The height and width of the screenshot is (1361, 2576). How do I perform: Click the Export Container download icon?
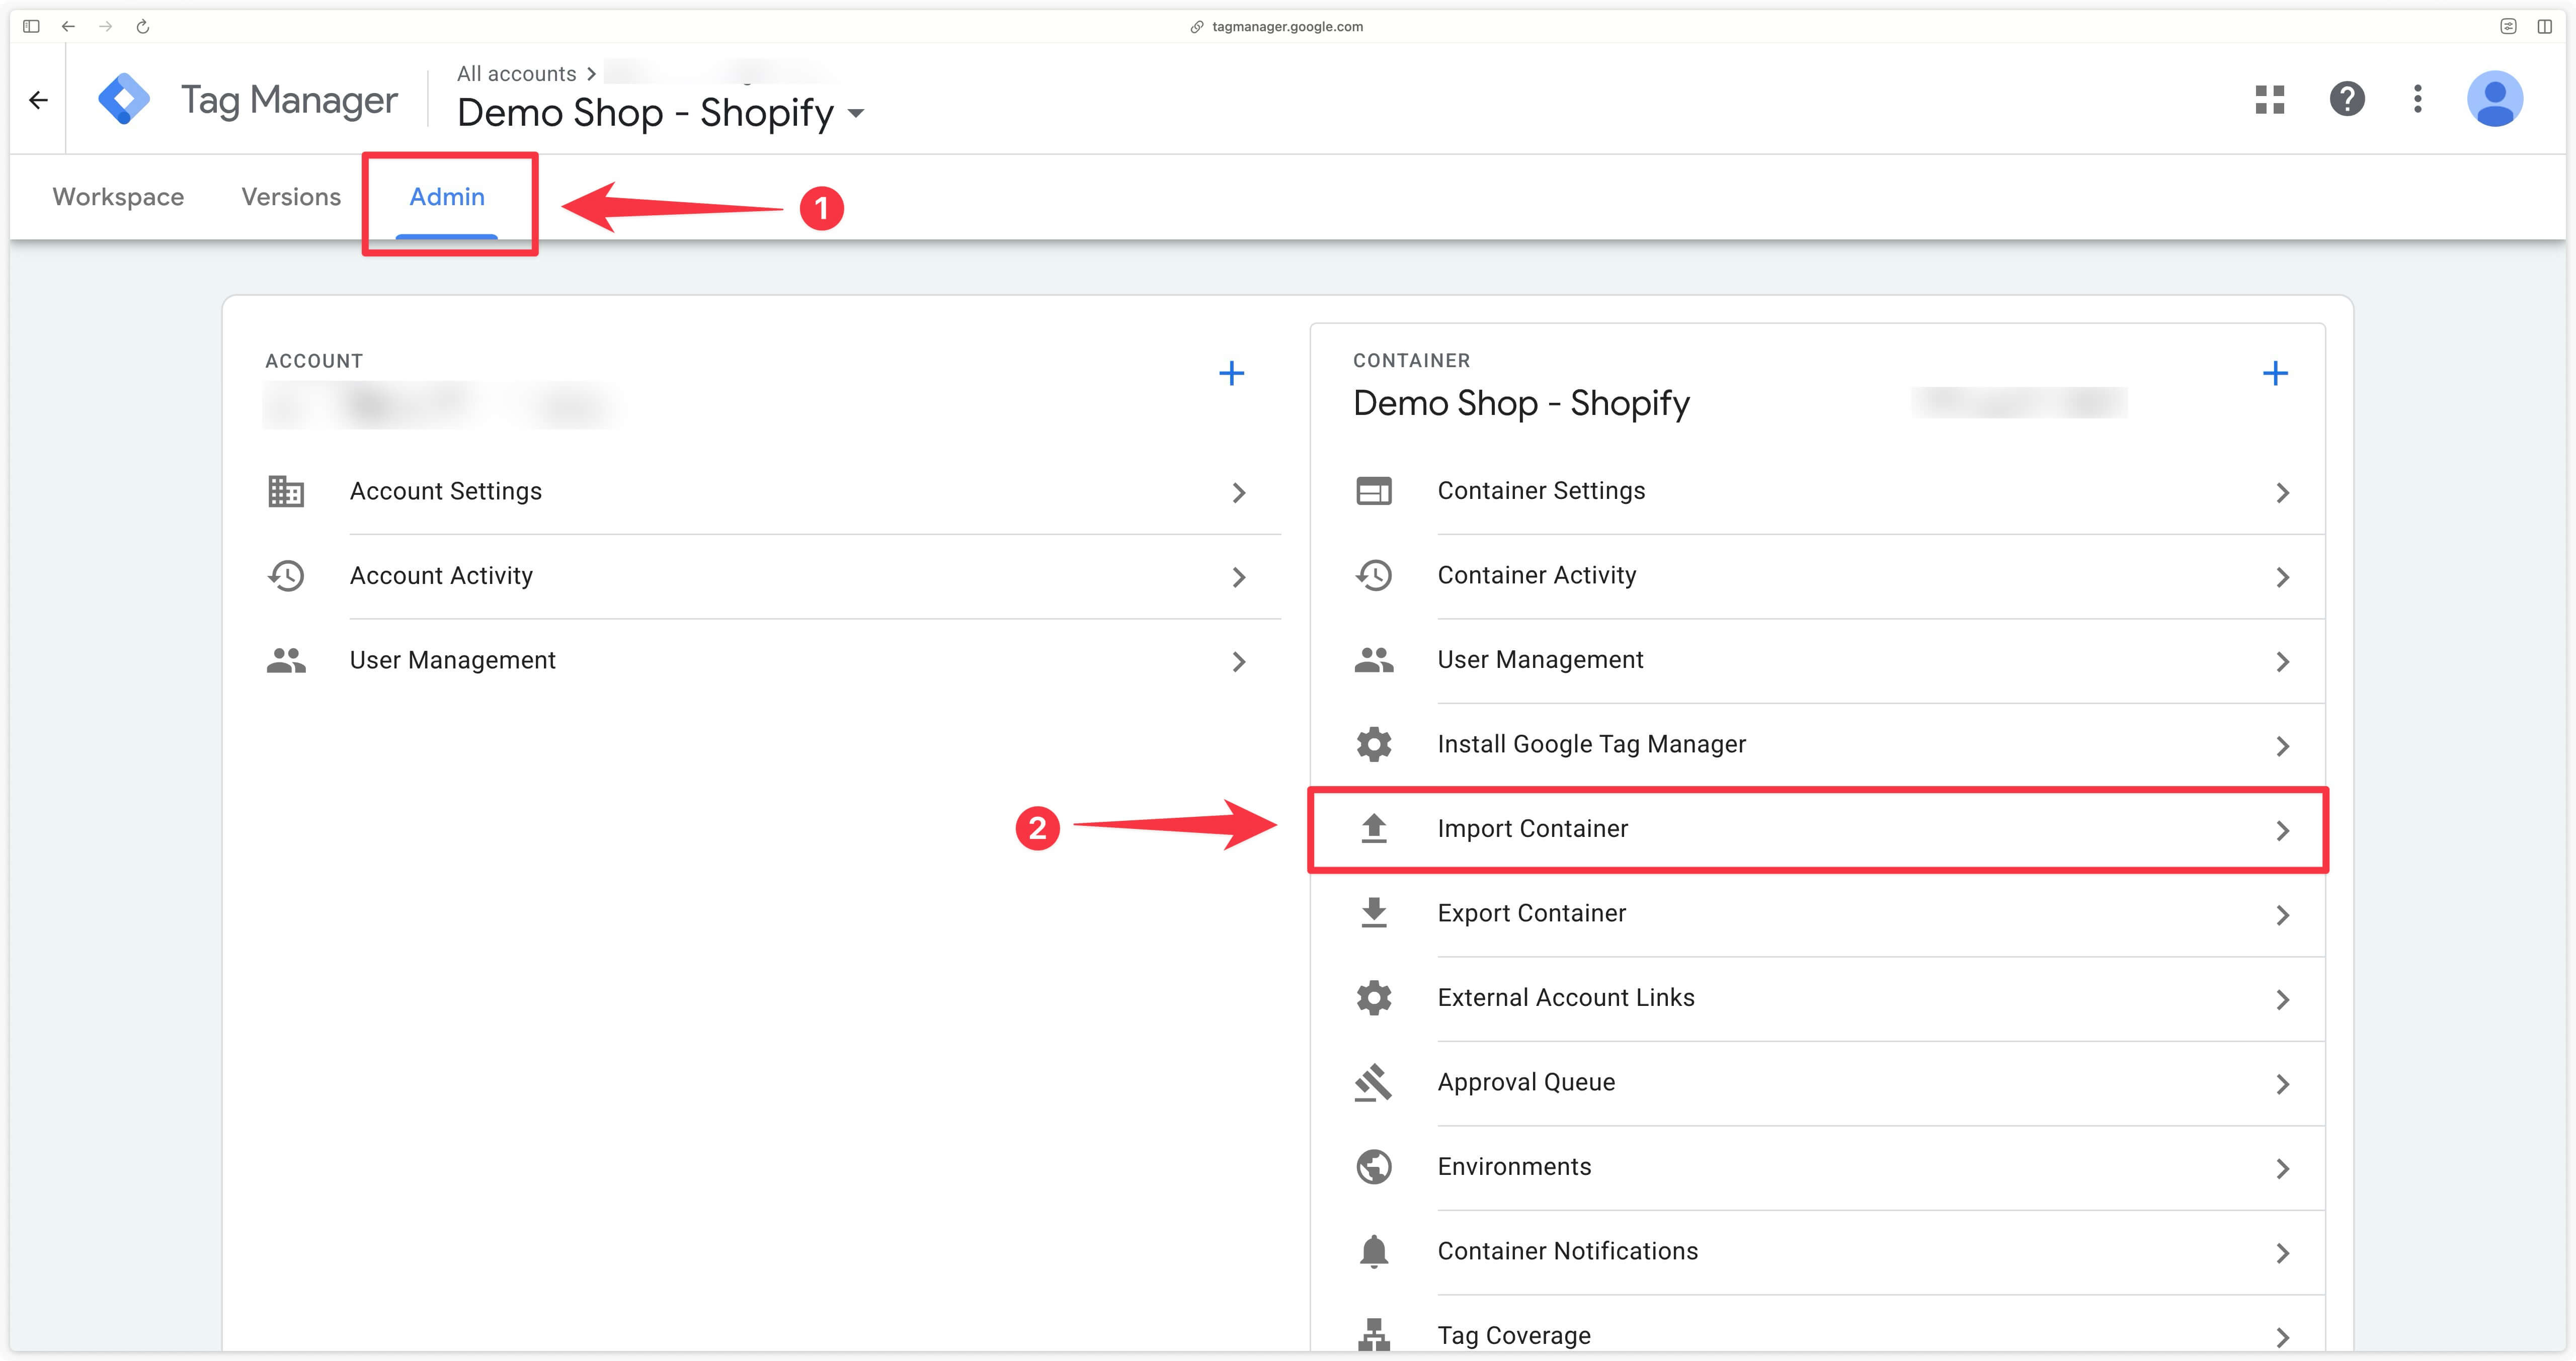[1373, 913]
